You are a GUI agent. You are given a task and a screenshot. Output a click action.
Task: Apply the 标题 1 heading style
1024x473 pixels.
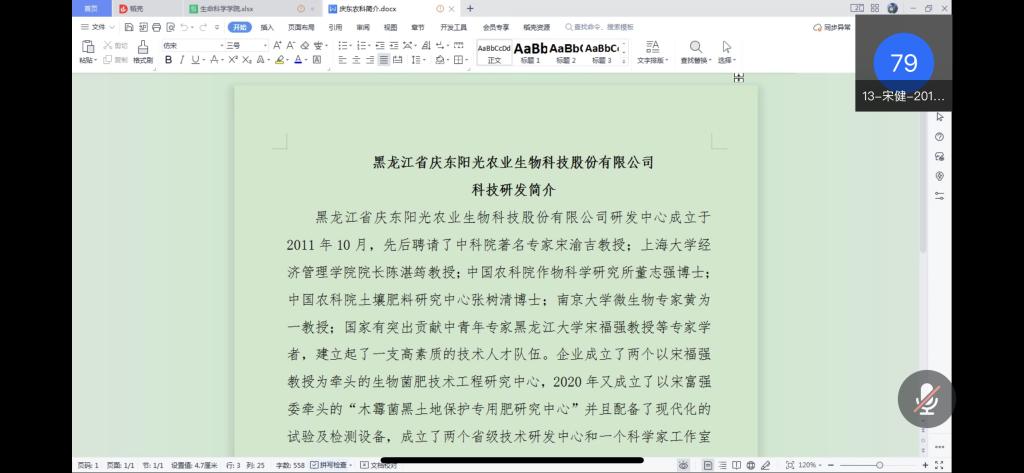tap(531, 52)
